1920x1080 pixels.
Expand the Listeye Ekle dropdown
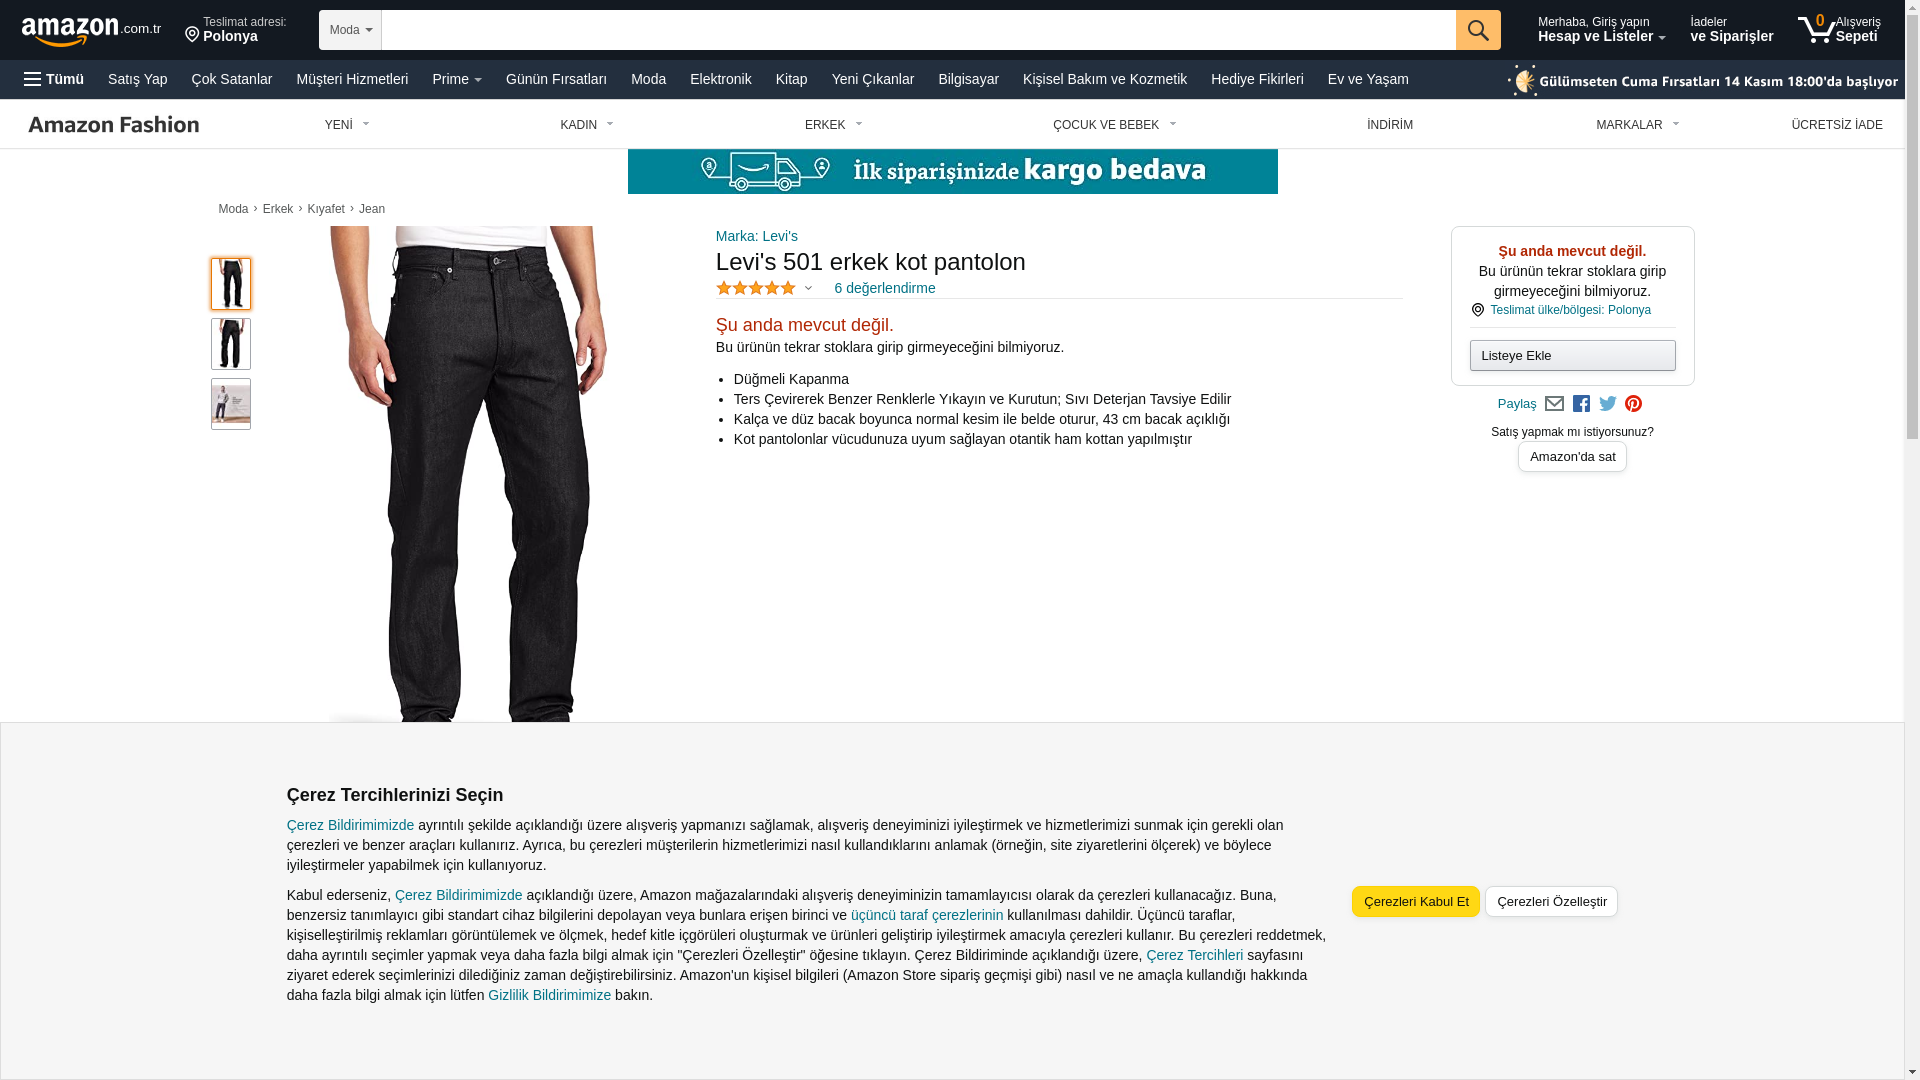tap(1572, 356)
